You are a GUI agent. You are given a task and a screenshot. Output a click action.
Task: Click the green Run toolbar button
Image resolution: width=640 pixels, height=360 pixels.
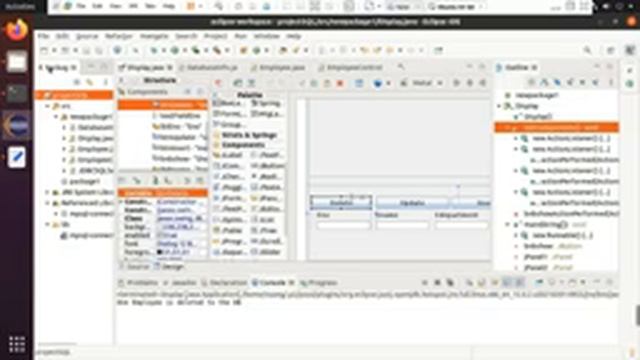pyautogui.click(x=175, y=51)
